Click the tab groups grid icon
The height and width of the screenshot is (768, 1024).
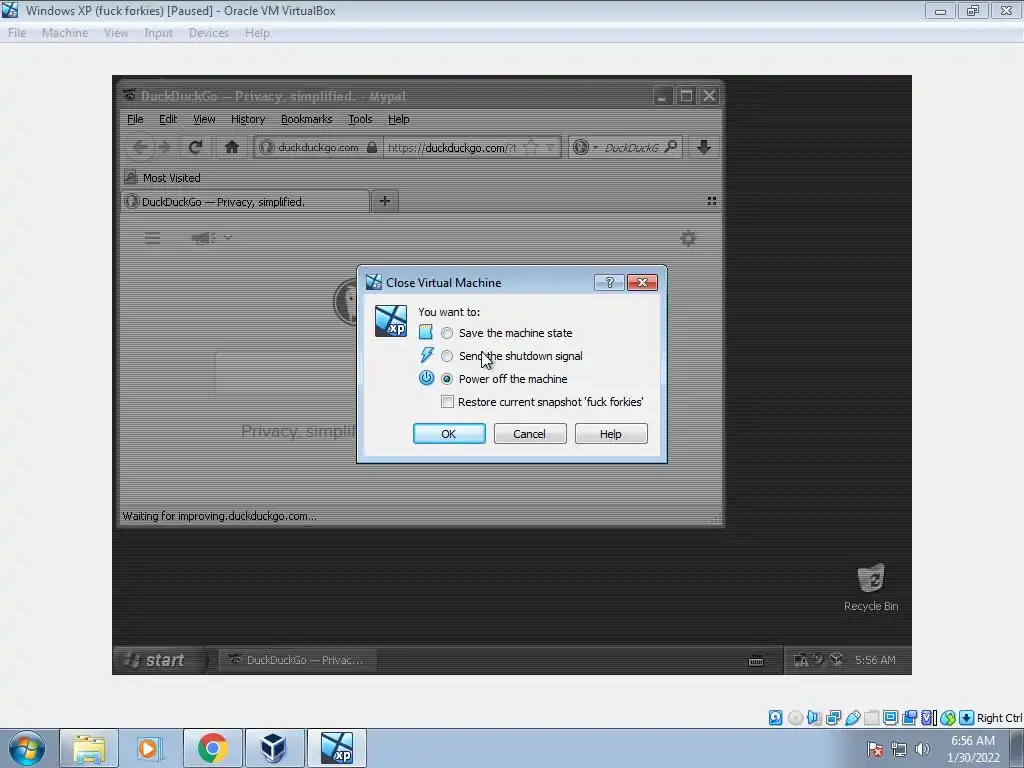pos(712,201)
